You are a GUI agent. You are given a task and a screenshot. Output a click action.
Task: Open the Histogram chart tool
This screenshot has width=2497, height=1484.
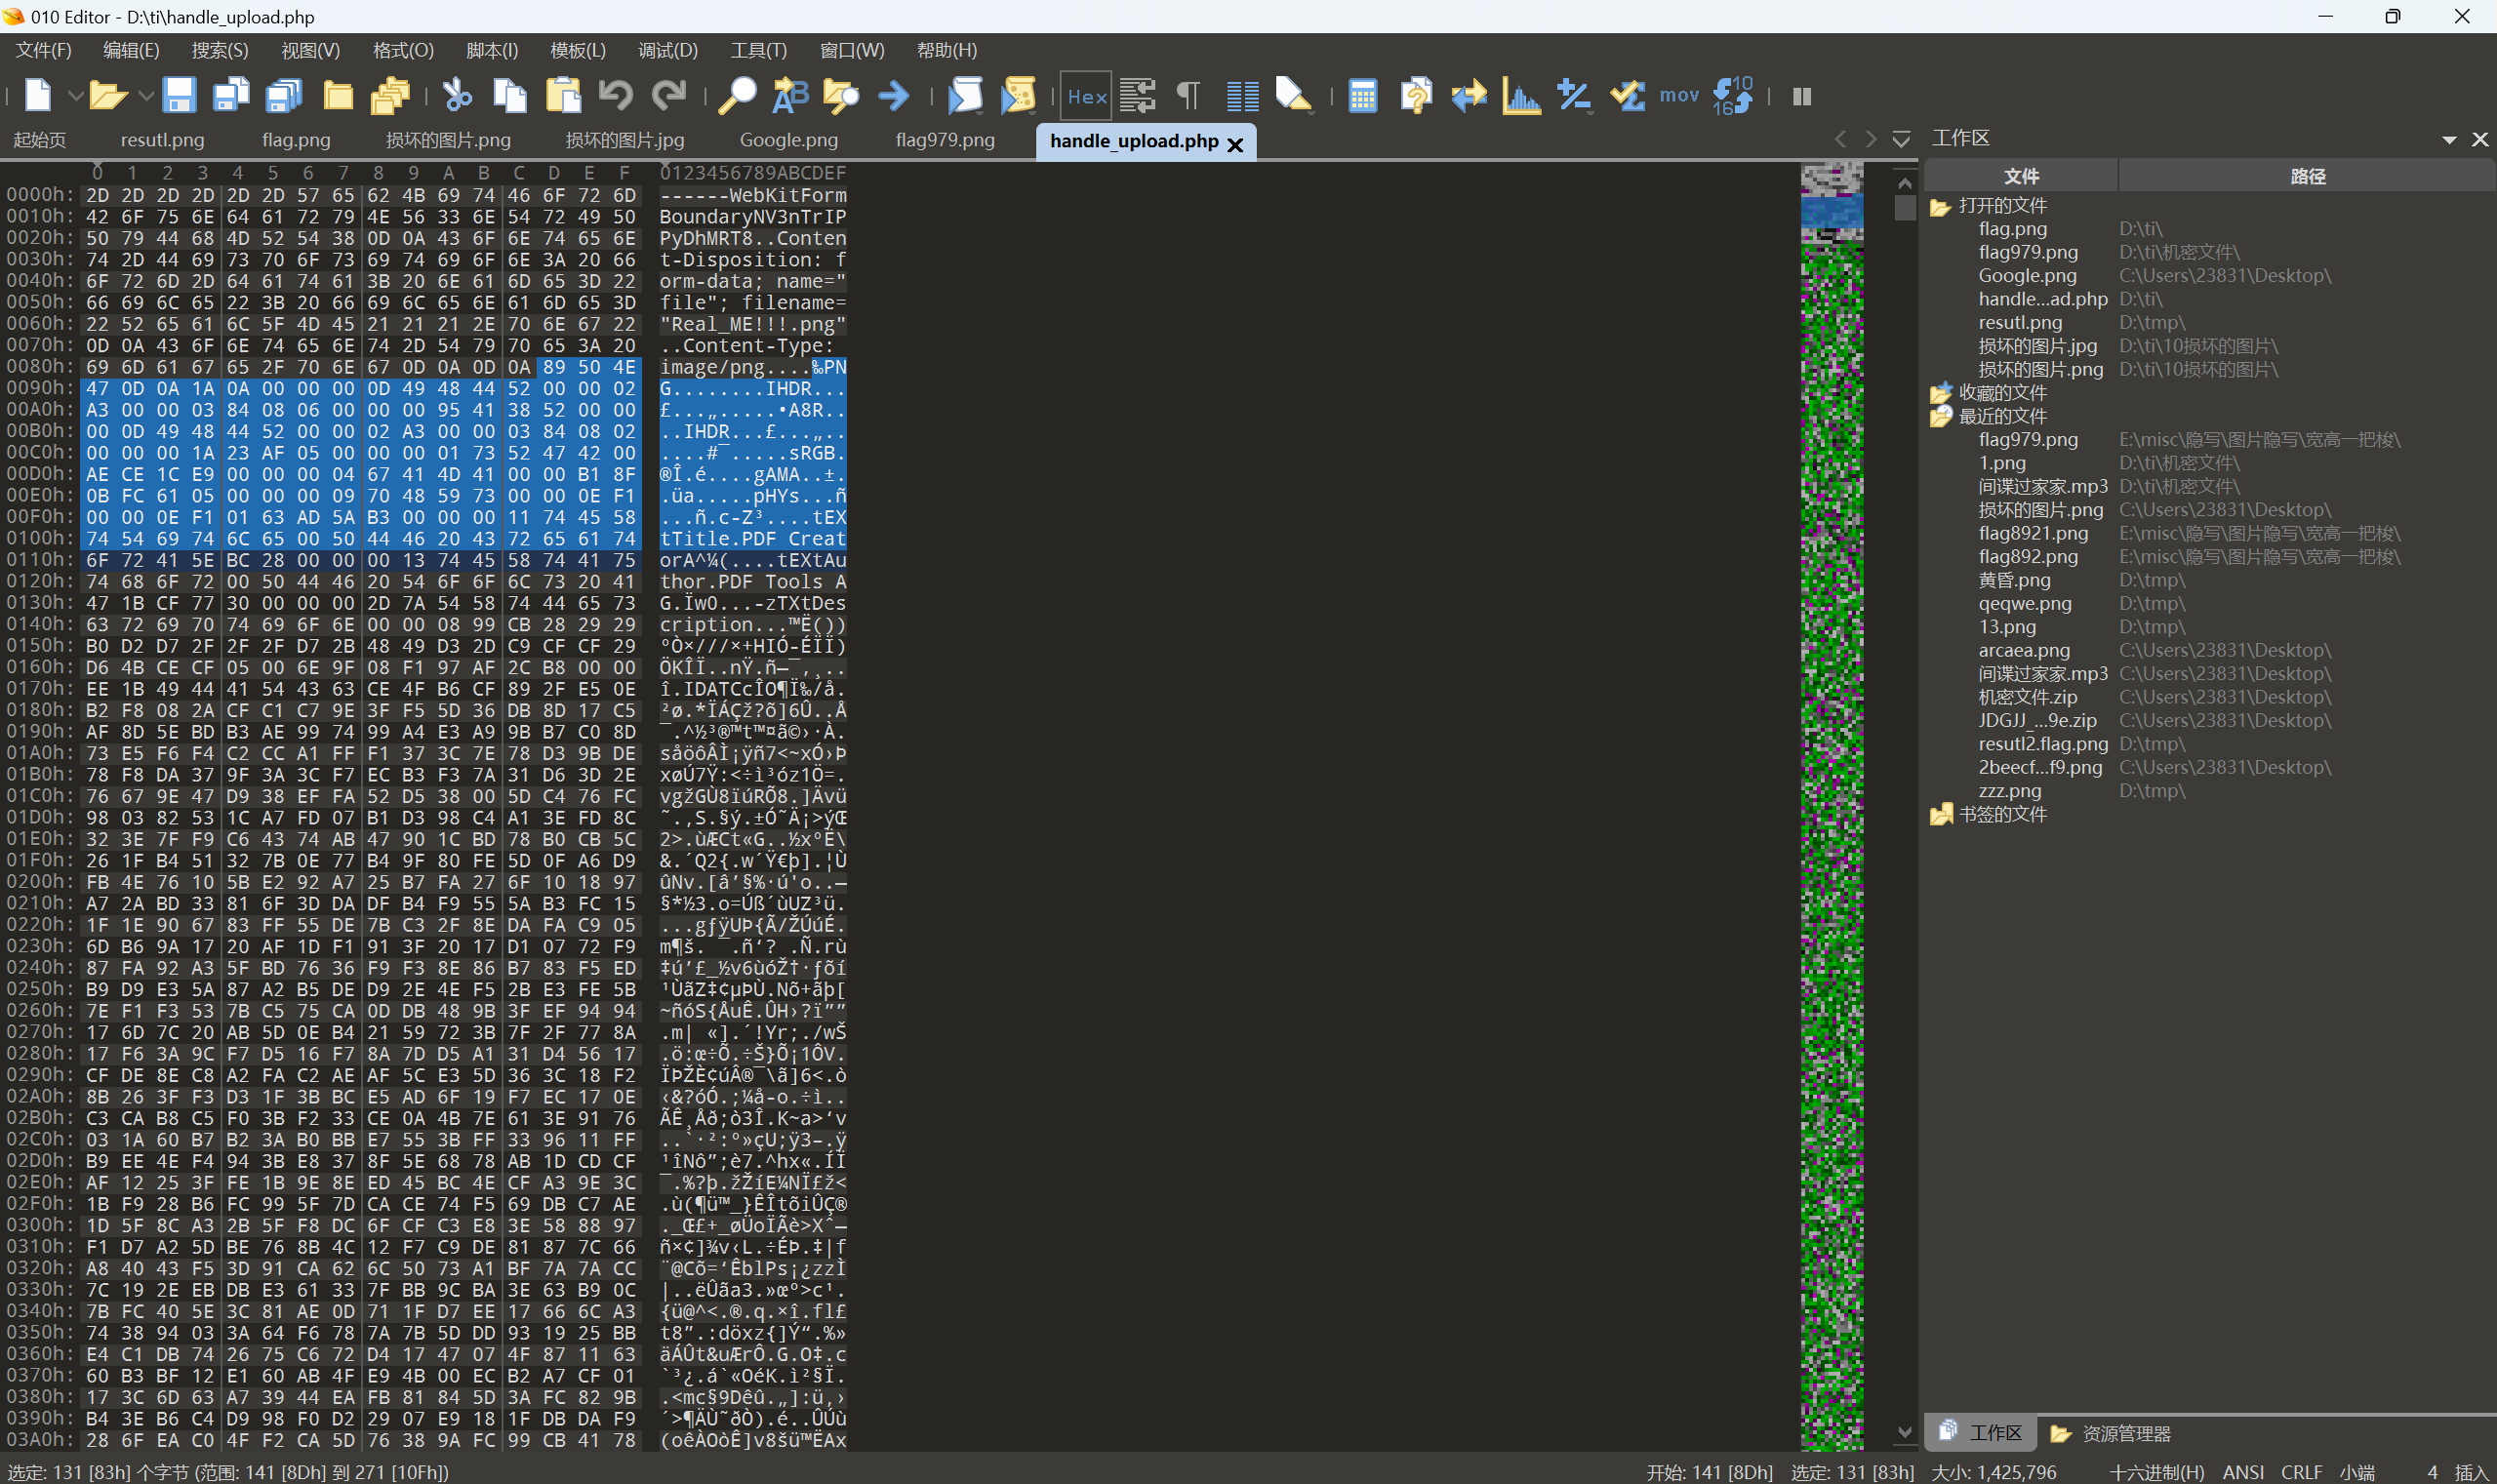pyautogui.click(x=1521, y=96)
